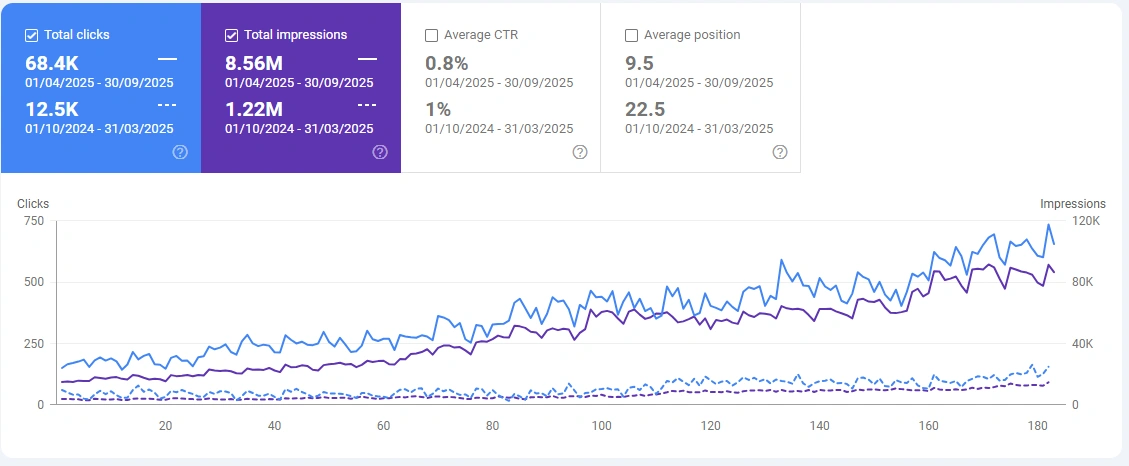Enable the Average CTR checkbox
Screen dimensions: 1129x466
[432, 35]
